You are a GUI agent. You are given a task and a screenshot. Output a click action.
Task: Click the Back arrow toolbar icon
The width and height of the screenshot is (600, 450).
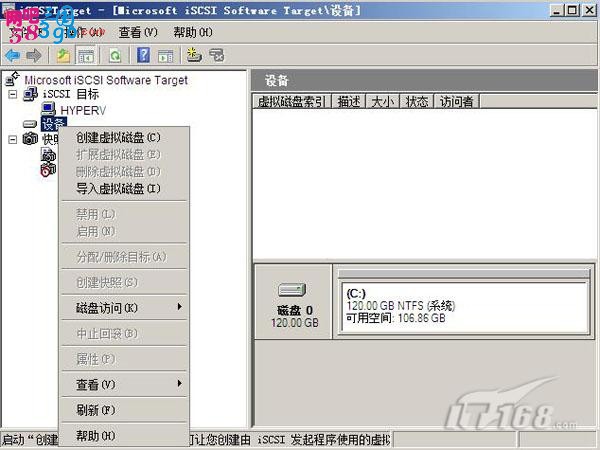13,56
